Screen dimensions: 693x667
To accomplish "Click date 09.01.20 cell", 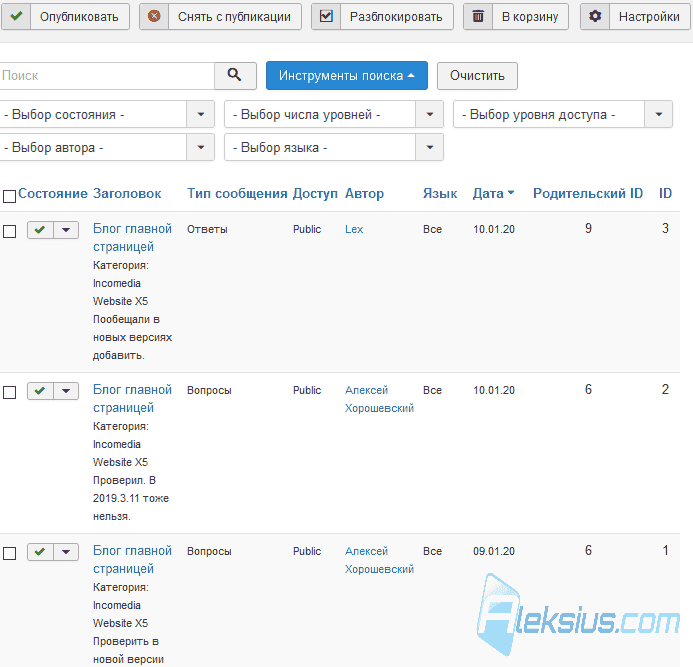I will pyautogui.click(x=494, y=551).
